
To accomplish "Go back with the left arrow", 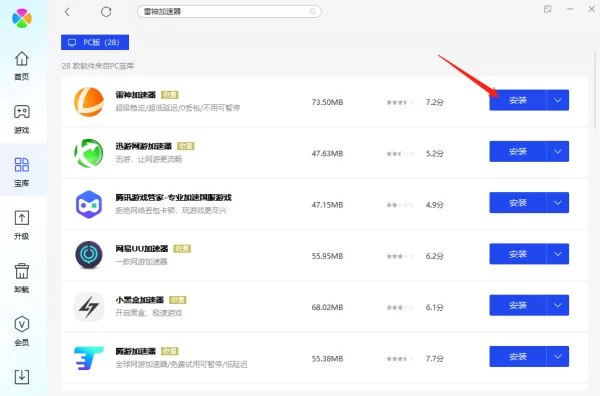I will (x=67, y=12).
